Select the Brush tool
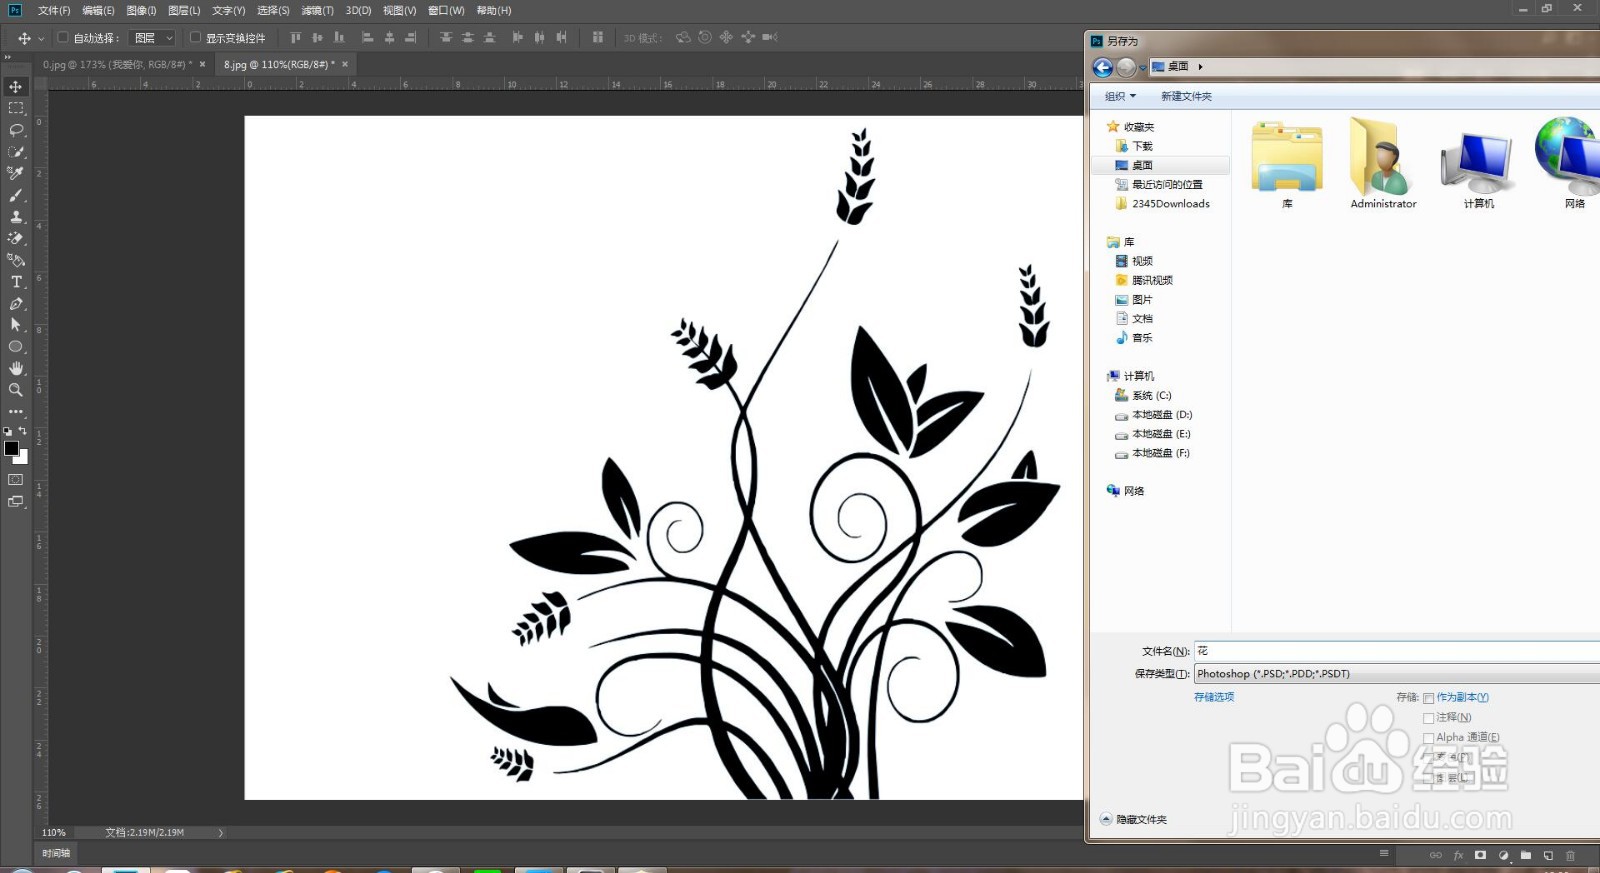Viewport: 1600px width, 873px height. pyautogui.click(x=16, y=195)
